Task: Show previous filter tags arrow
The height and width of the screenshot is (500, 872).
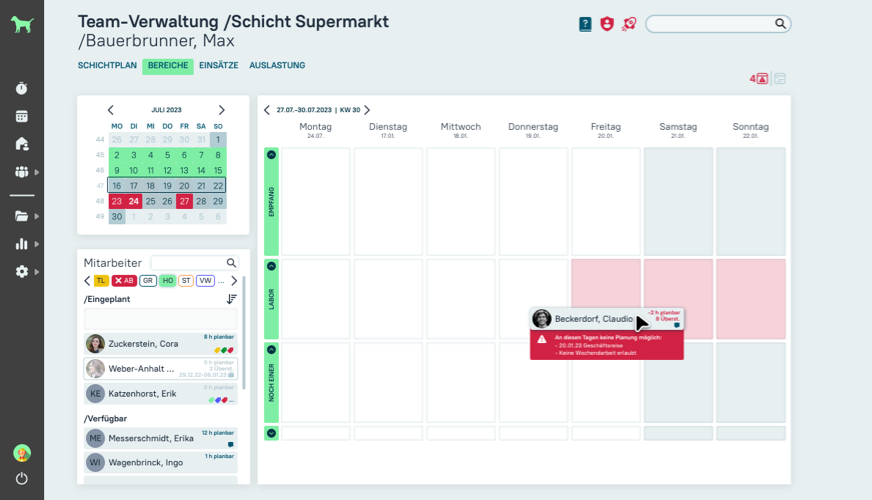Action: [87, 281]
